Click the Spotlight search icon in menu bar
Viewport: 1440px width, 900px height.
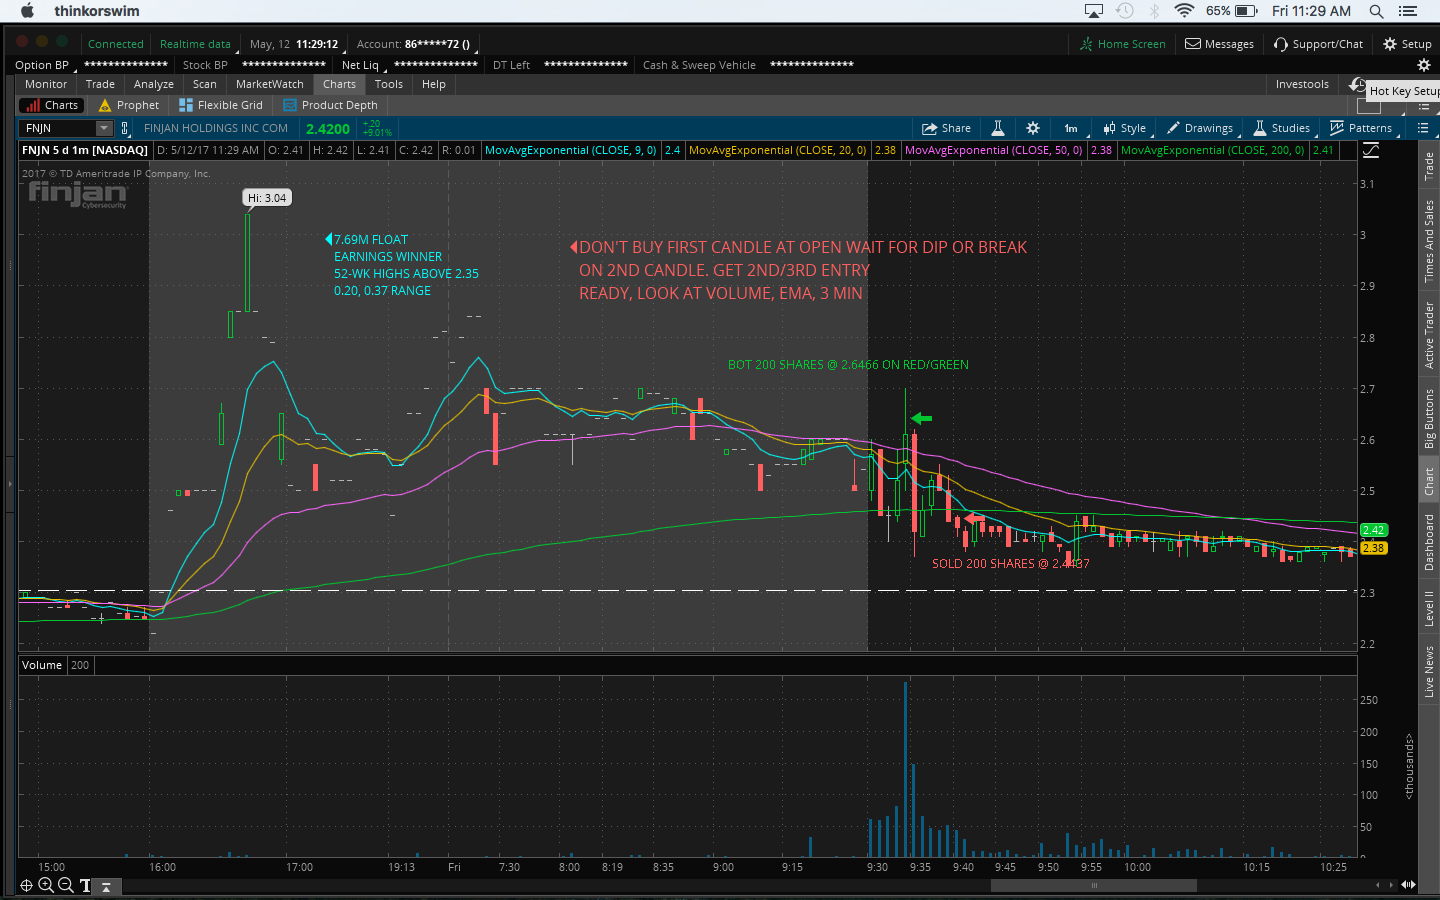(1376, 11)
